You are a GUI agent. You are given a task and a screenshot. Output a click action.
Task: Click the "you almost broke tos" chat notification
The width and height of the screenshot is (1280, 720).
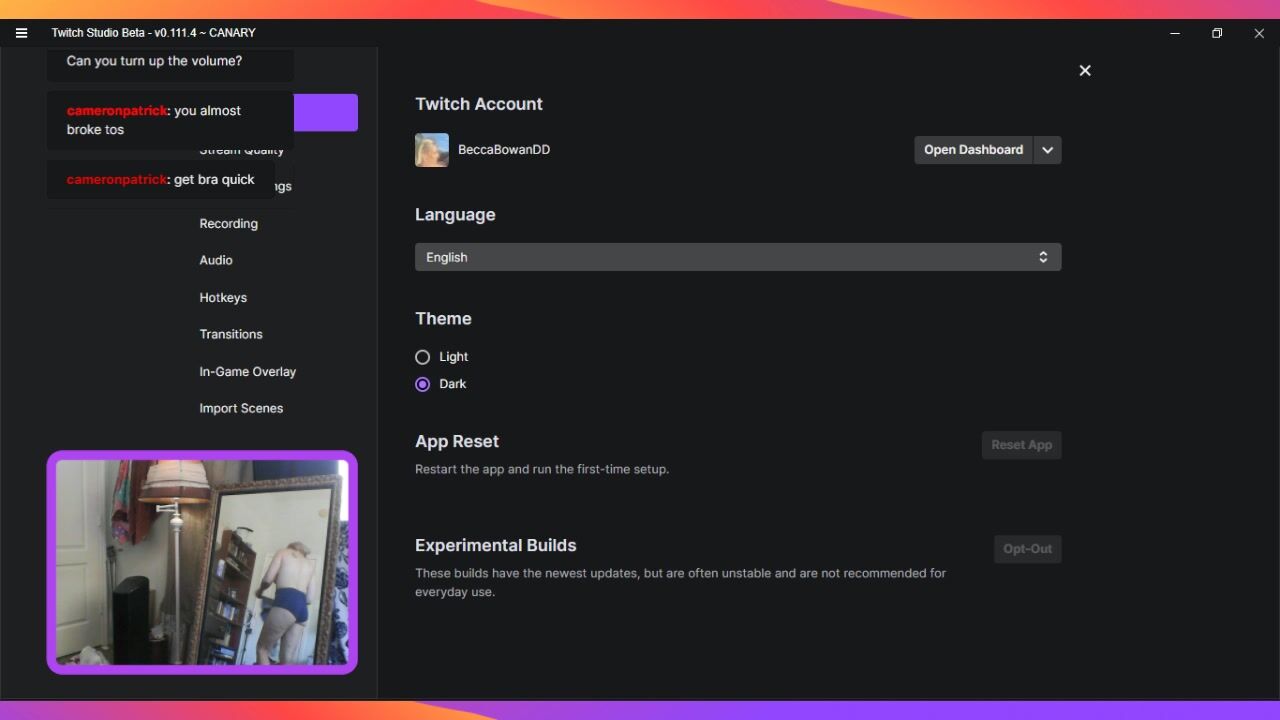pos(170,120)
